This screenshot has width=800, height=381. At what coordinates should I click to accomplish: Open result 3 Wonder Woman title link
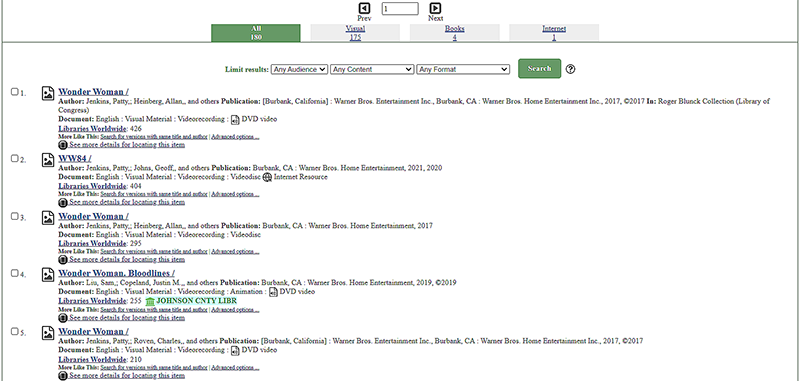point(93,216)
